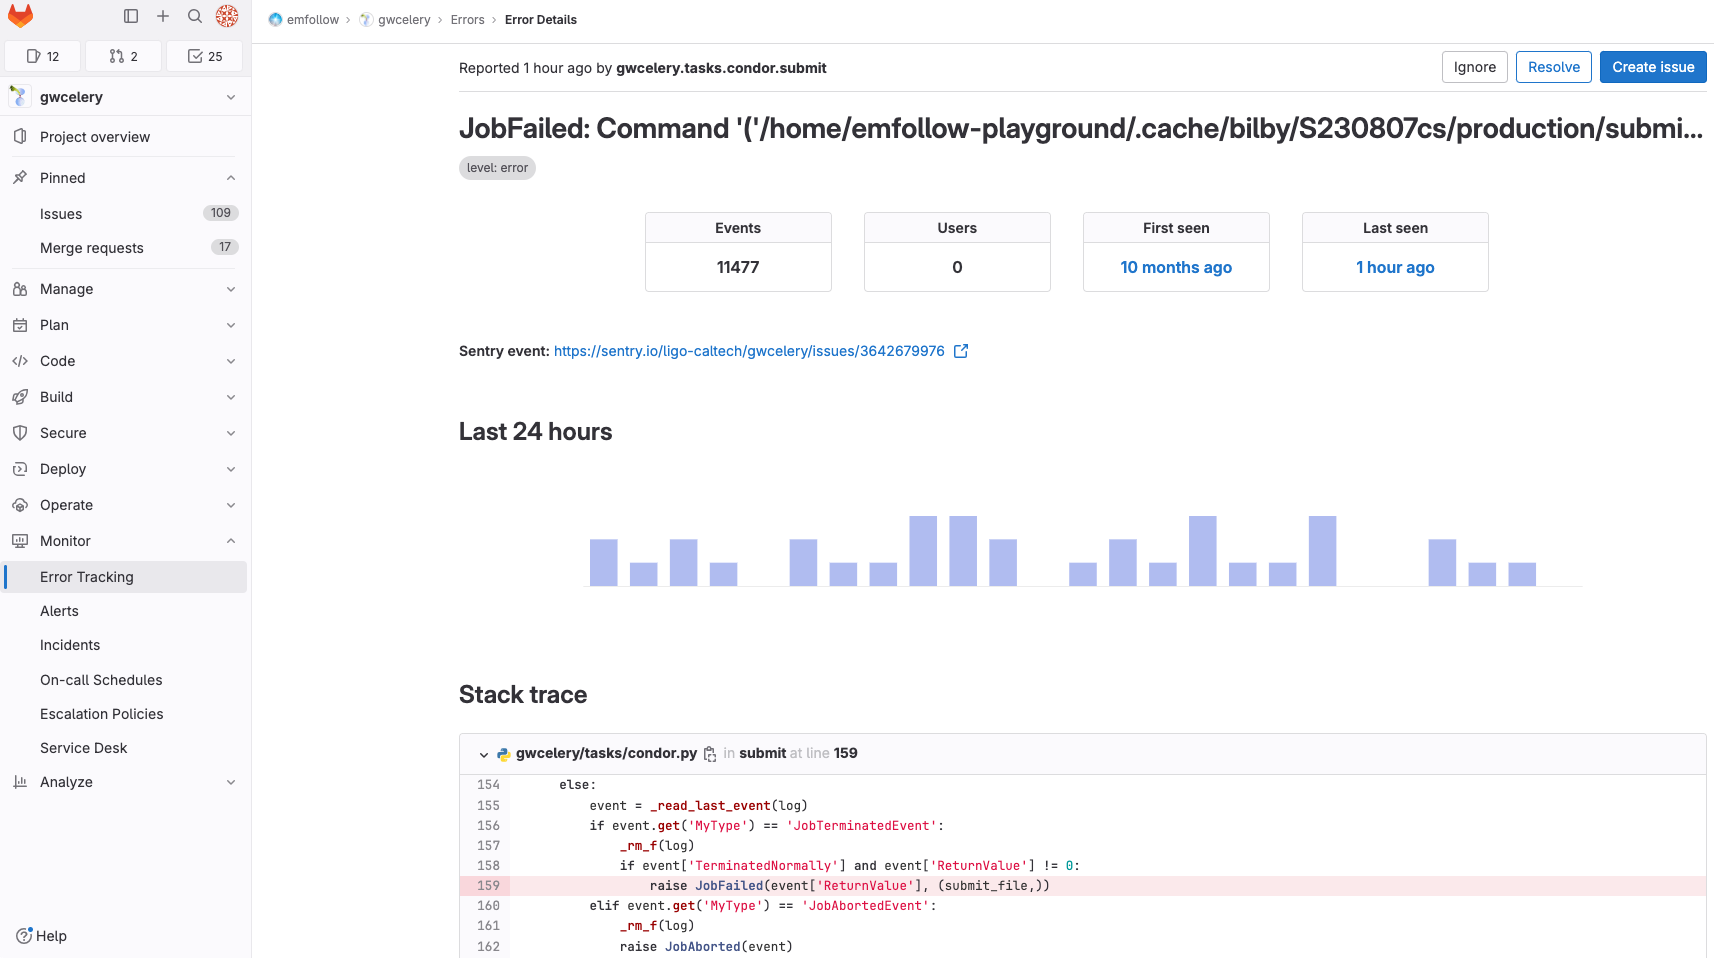The width and height of the screenshot is (1714, 958).
Task: Click the external link icon beside Sentry URL
Action: point(961,351)
